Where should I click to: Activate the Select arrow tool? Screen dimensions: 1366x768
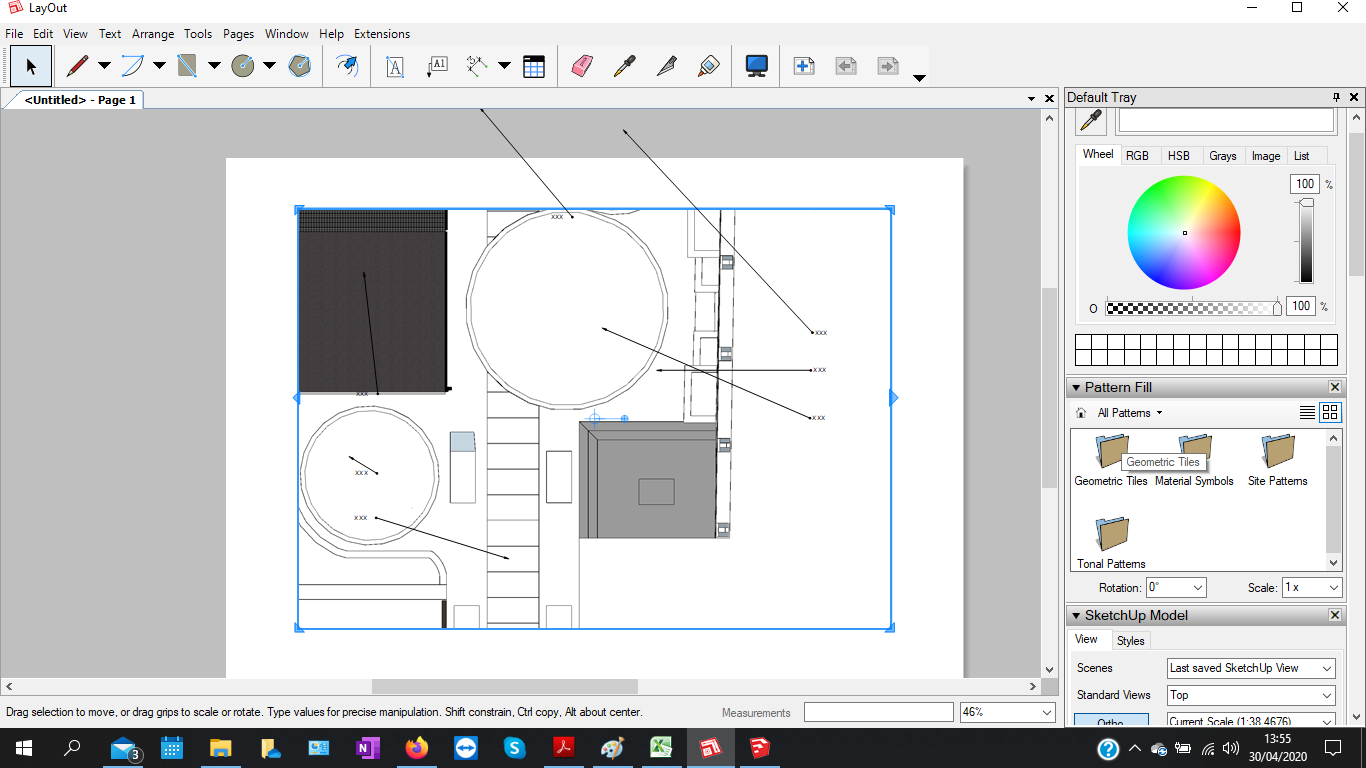click(31, 66)
